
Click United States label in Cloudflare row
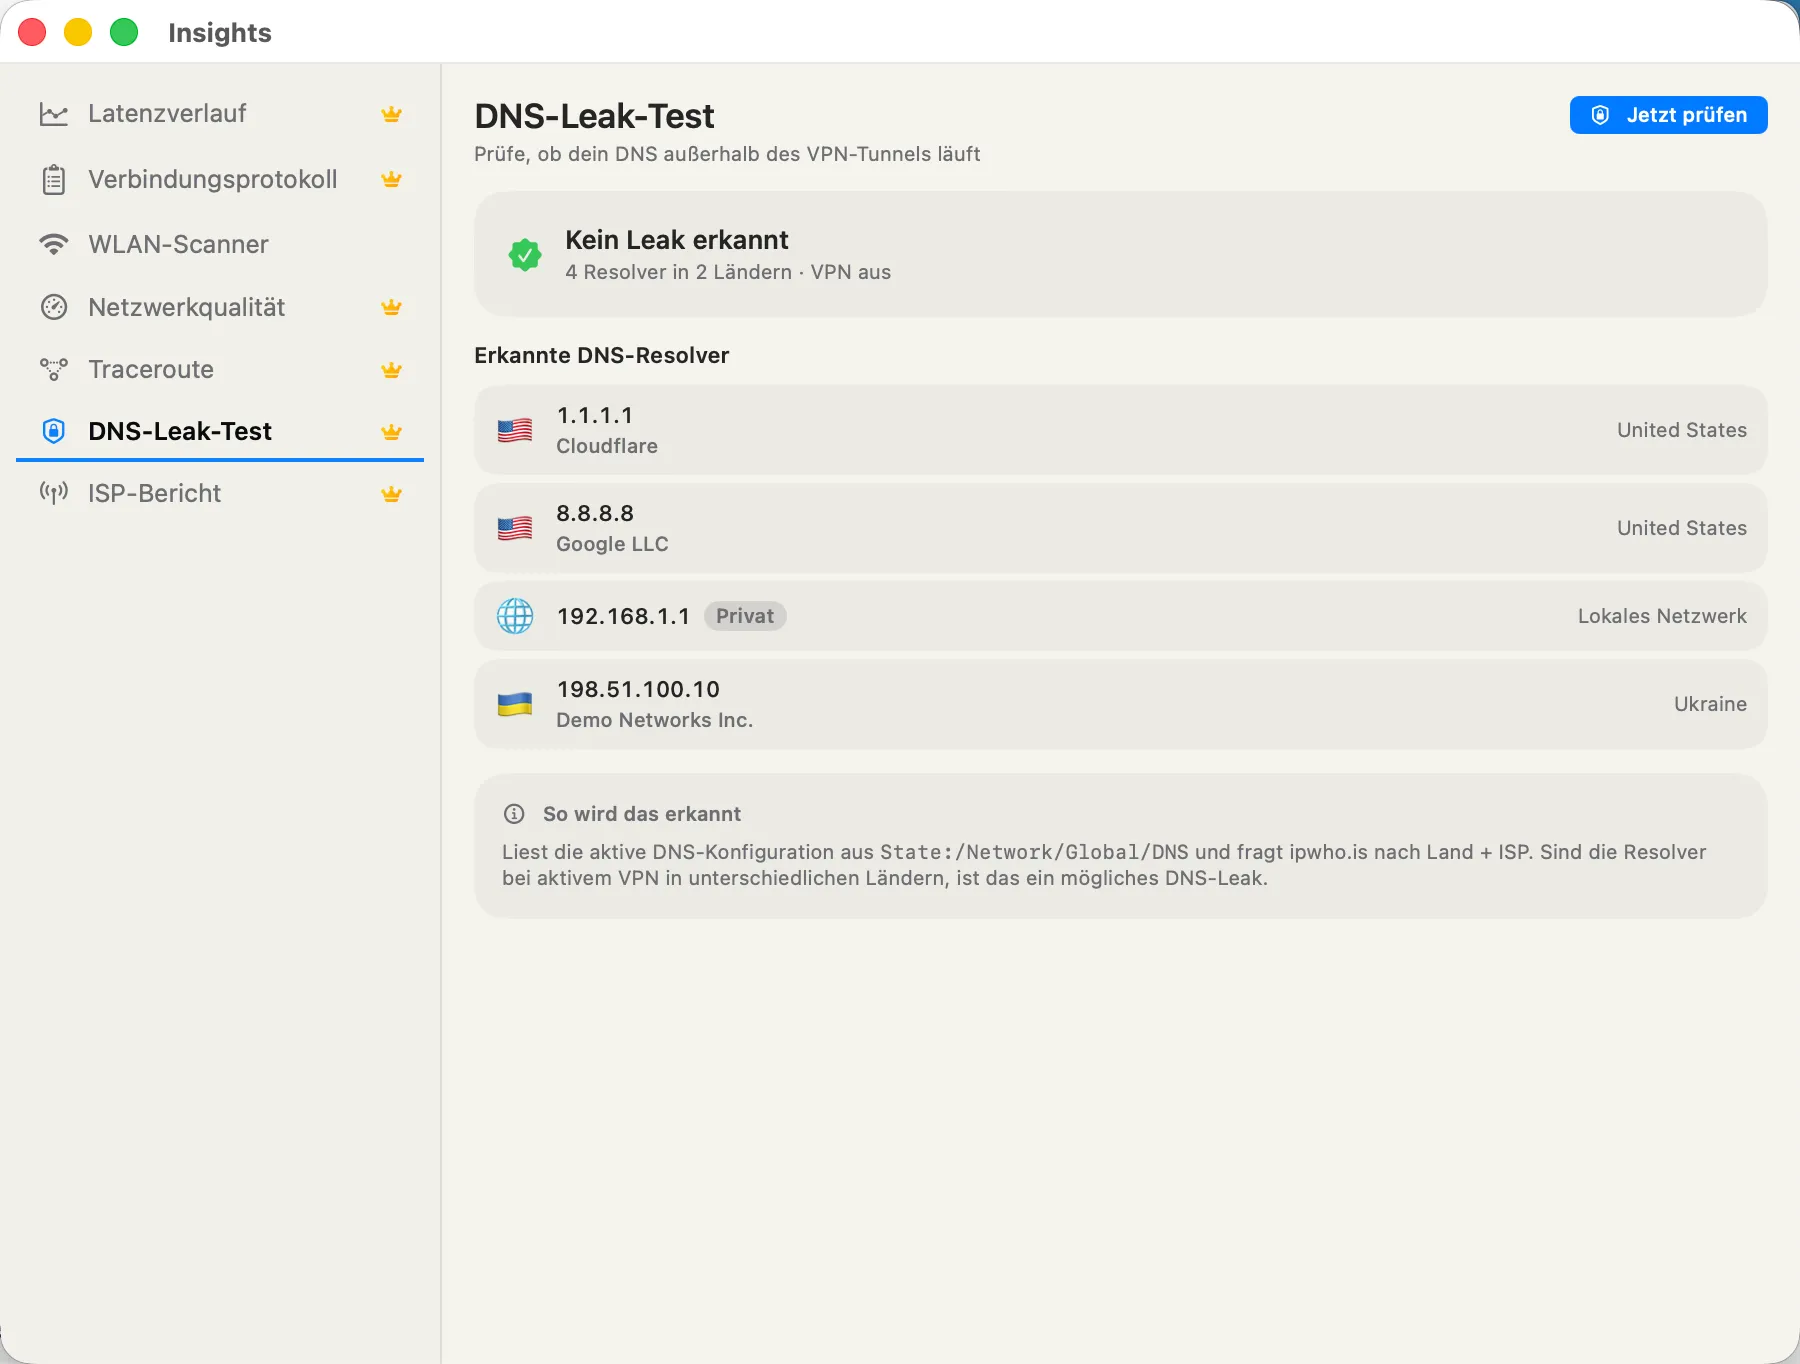click(x=1682, y=430)
